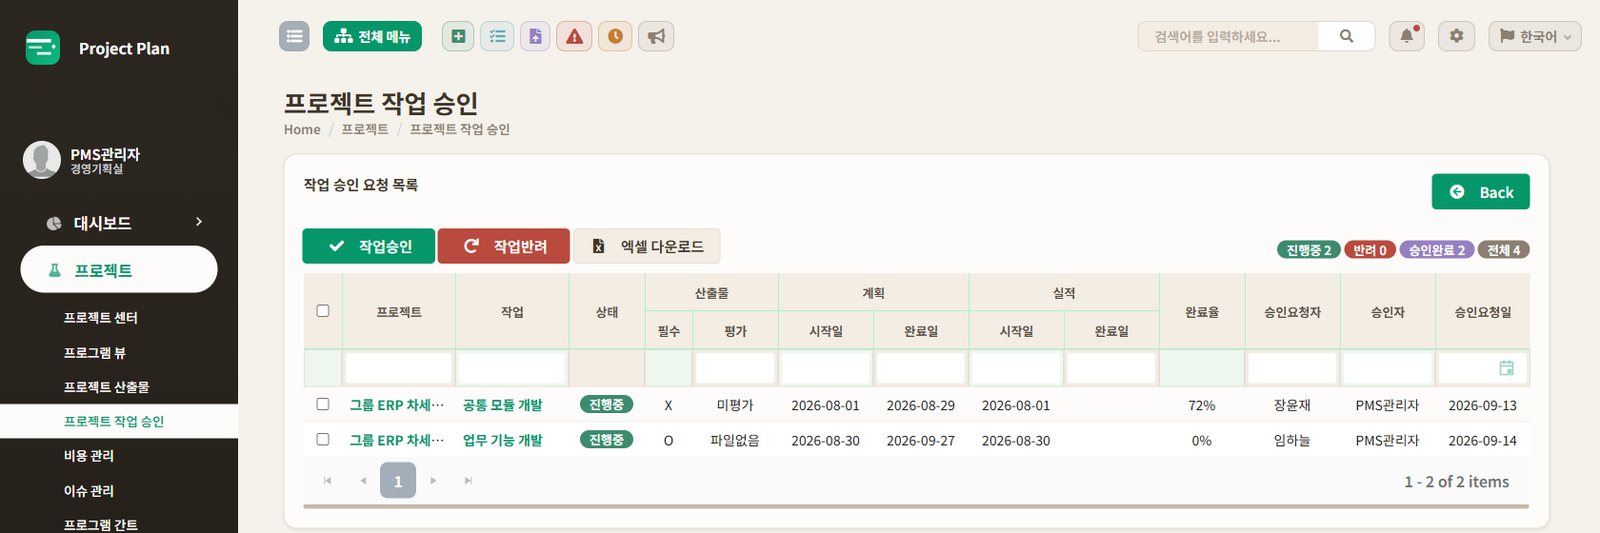Click the 장윤재 requester cell
The height and width of the screenshot is (533, 1600).
(x=1292, y=405)
